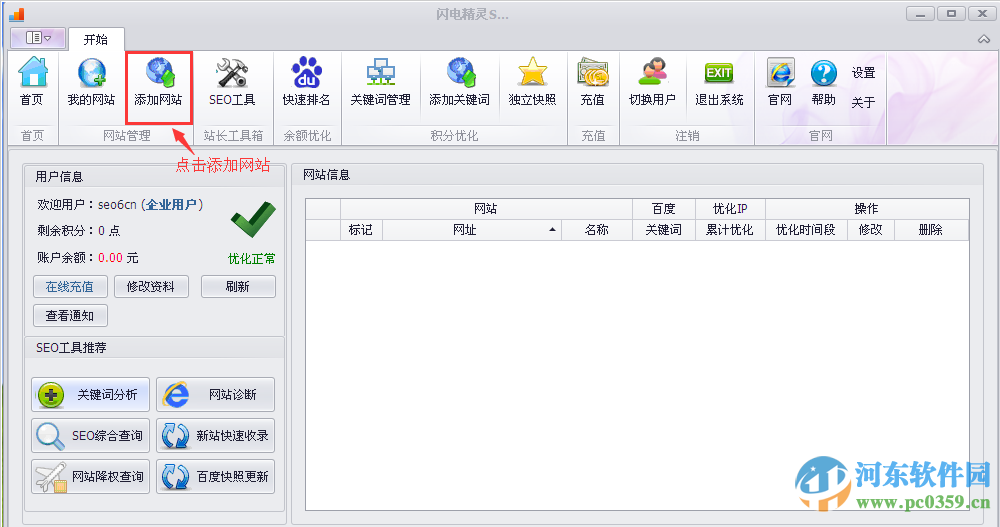Image resolution: width=1000 pixels, height=527 pixels.
Task: Open 关键词分析 tool button
Action: coord(91,394)
